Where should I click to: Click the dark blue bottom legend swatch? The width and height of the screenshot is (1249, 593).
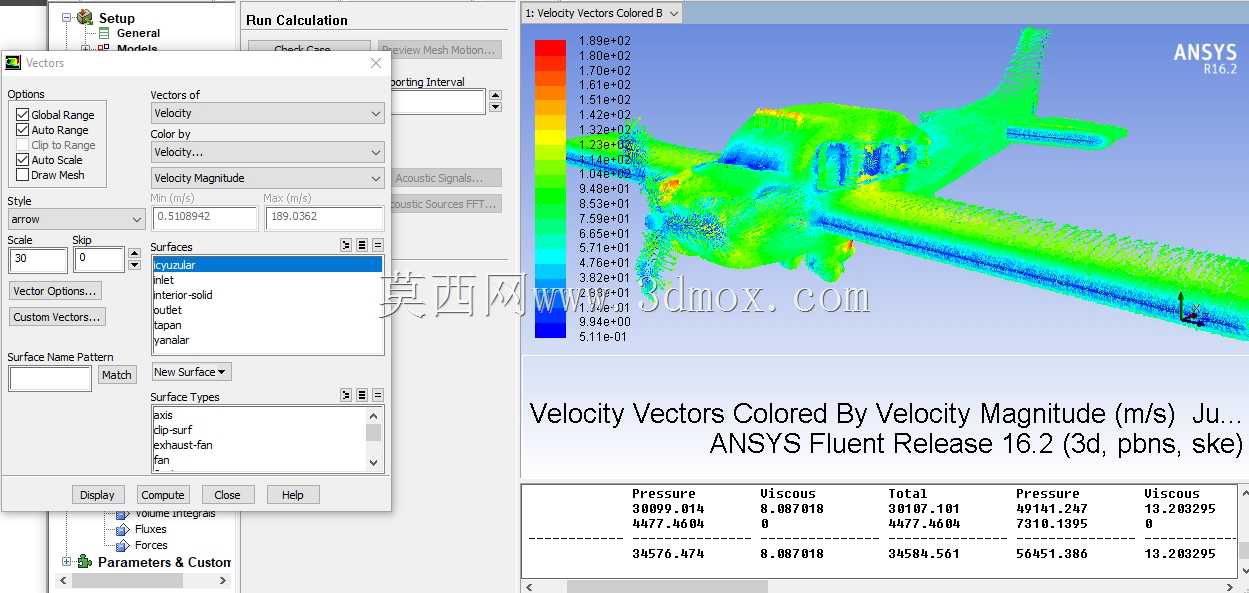click(x=550, y=329)
